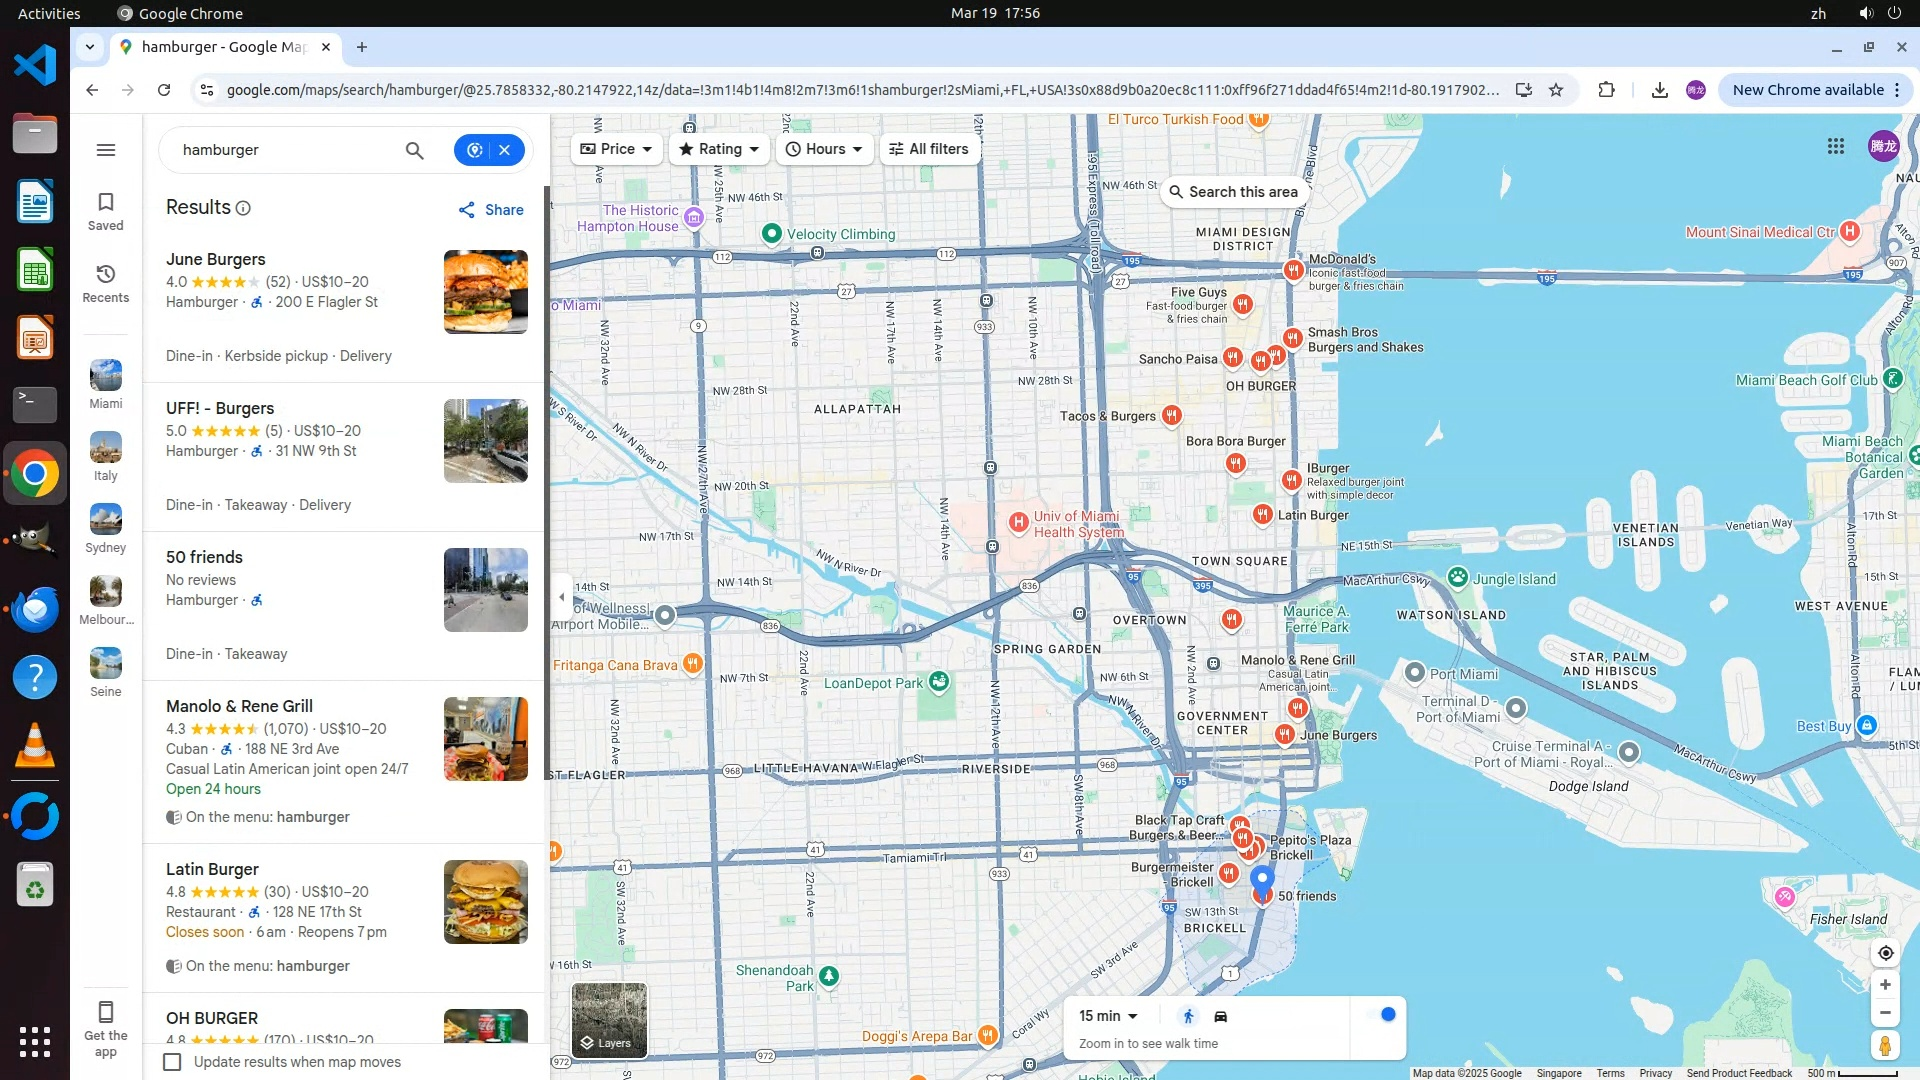1920x1080 pixels.
Task: Open the Google Maps hamburger menu
Action: tap(106, 150)
